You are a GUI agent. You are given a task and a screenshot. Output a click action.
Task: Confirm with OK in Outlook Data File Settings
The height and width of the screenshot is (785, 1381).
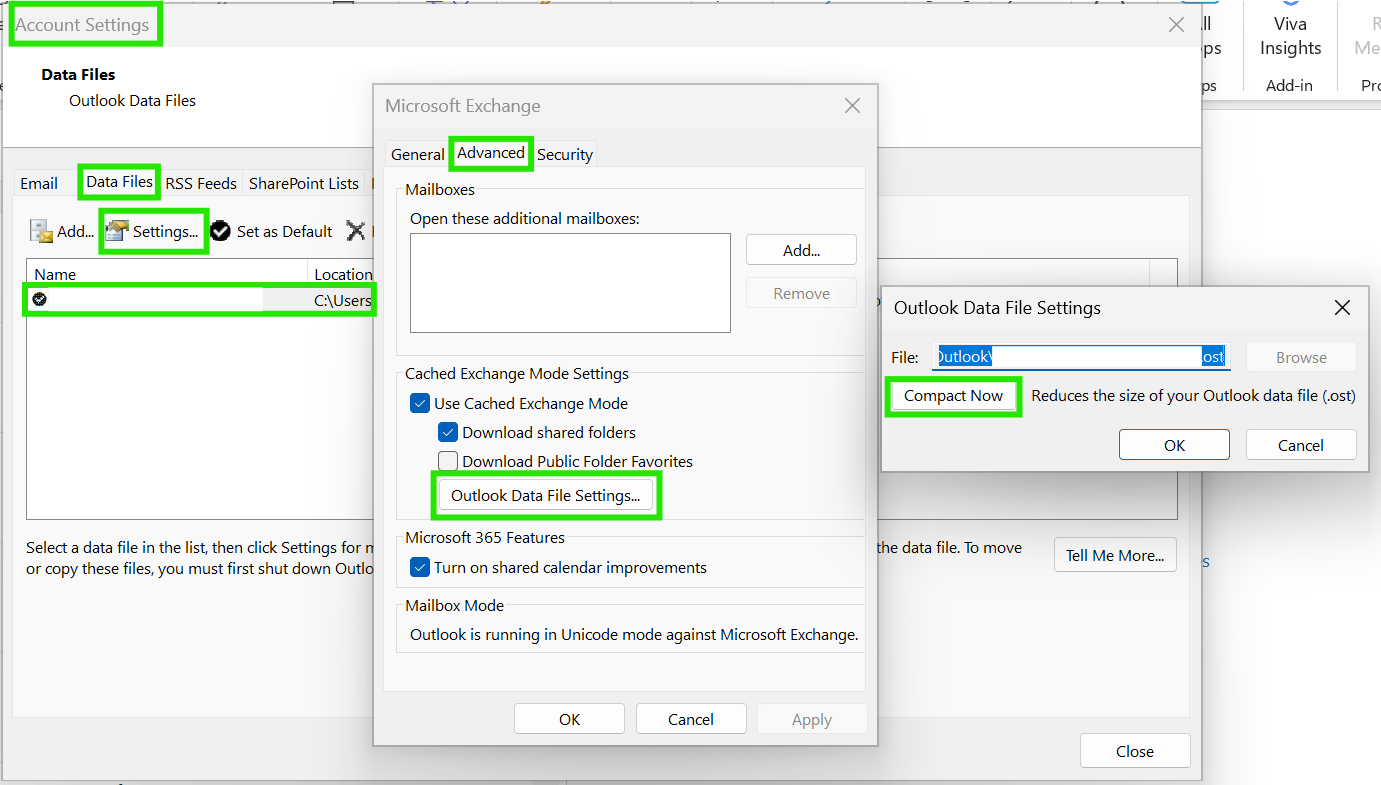1174,445
